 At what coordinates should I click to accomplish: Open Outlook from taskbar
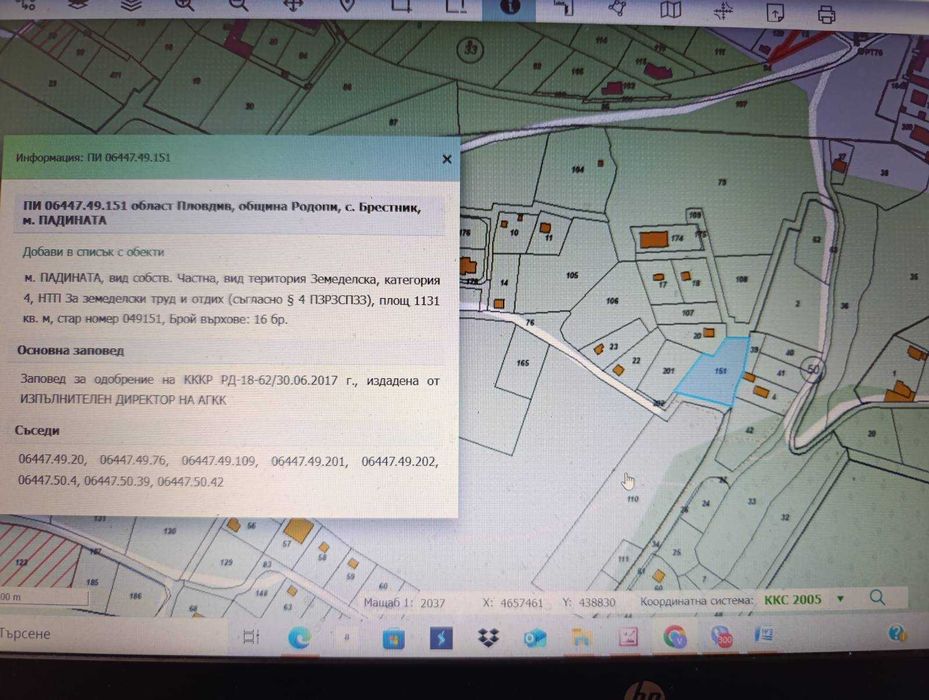pyautogui.click(x=534, y=638)
